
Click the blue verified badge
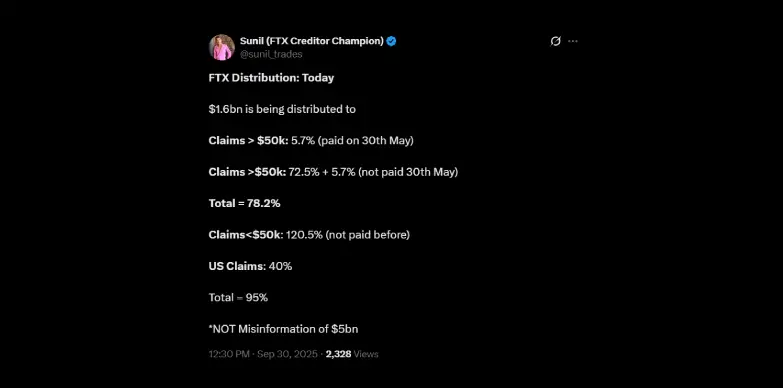tap(392, 41)
